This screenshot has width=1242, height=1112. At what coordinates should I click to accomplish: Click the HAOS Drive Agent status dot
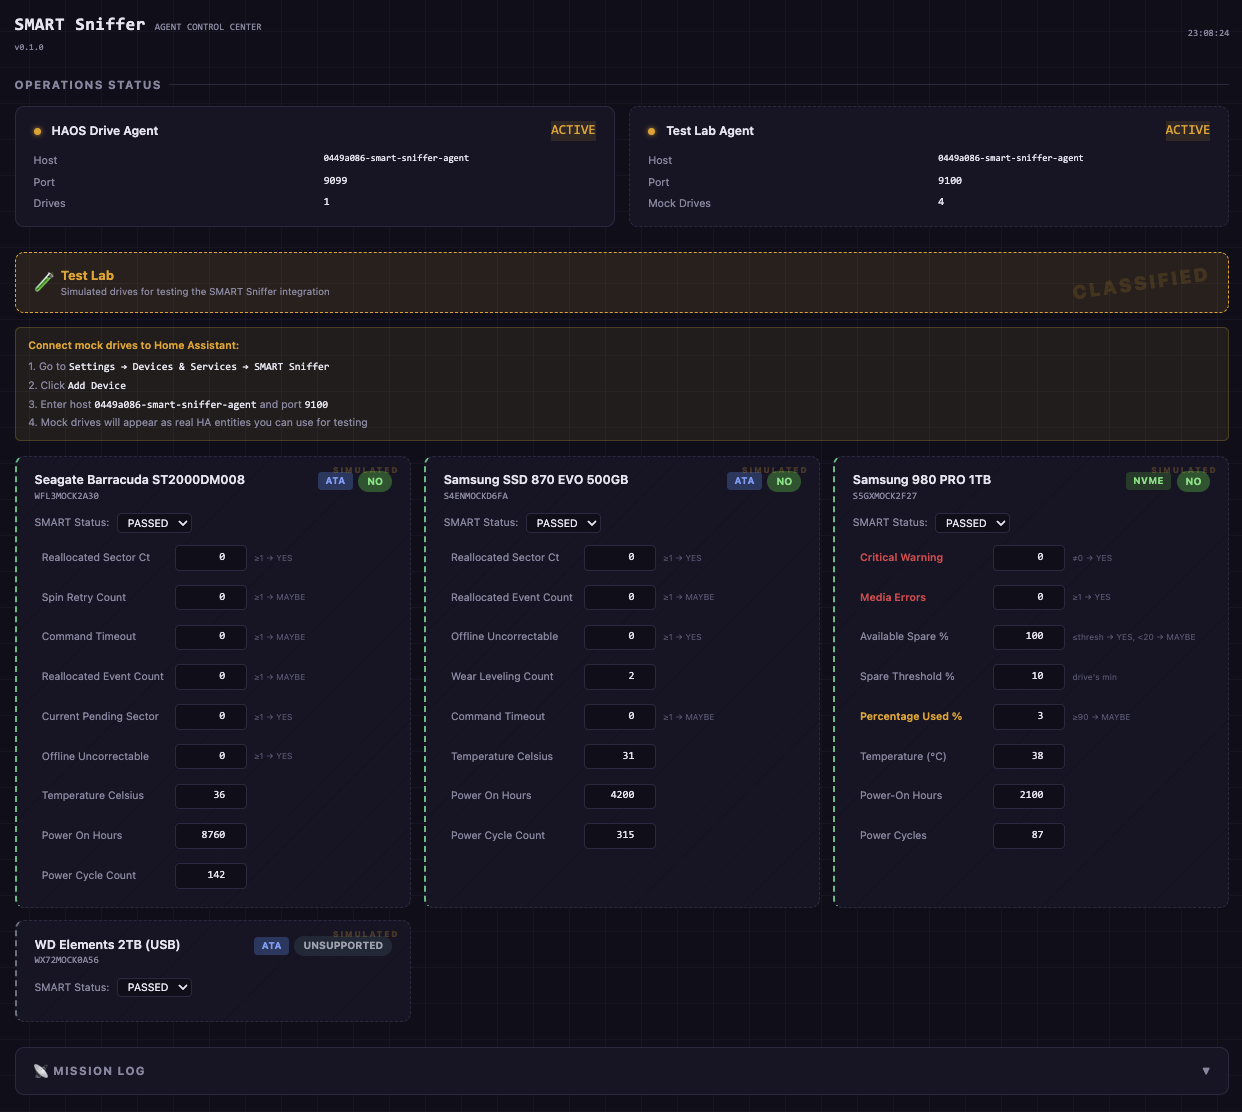37,131
